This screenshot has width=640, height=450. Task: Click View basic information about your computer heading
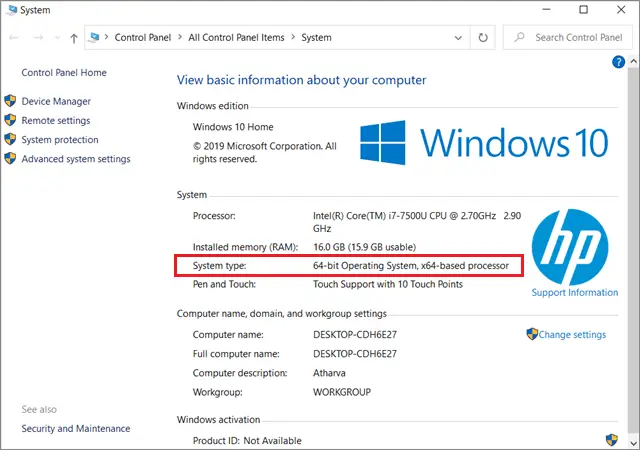pyautogui.click(x=301, y=80)
